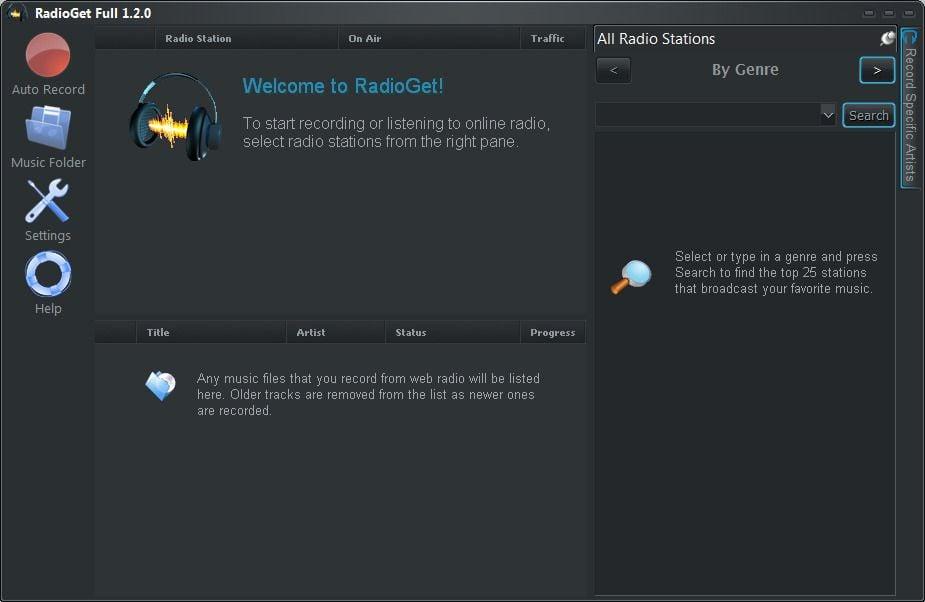This screenshot has height=602, width=925.
Task: Click the magnifying glass icon in stations pane
Action: (x=631, y=276)
